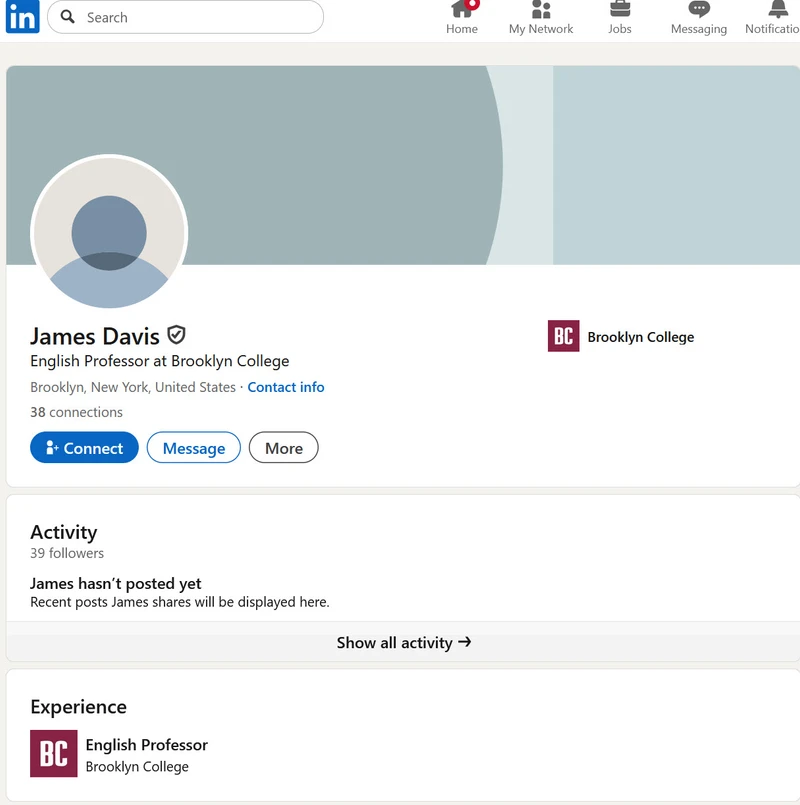
Task: Click James hasn't posted yet message
Action: point(116,584)
